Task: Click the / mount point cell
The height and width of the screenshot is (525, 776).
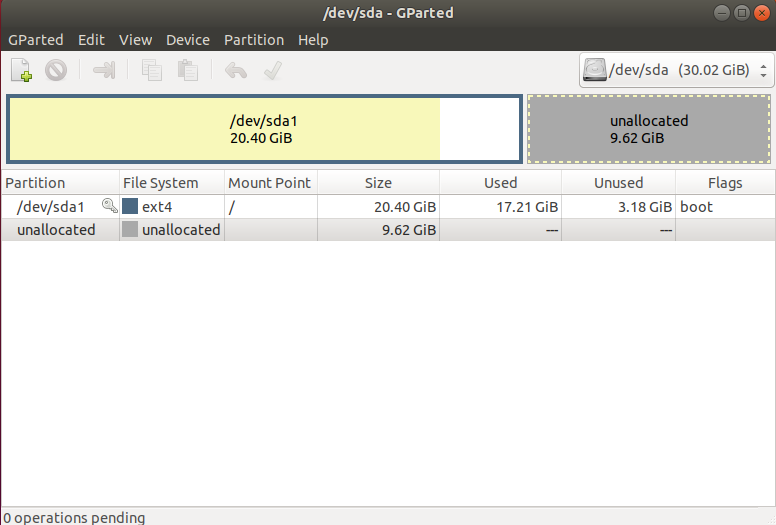Action: tap(271, 206)
